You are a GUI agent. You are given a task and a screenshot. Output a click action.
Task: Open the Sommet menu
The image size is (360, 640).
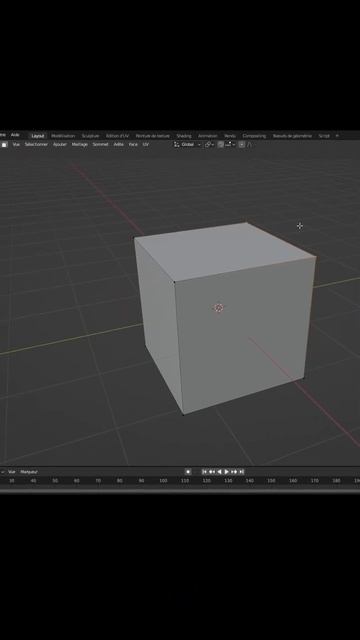[x=100, y=144]
